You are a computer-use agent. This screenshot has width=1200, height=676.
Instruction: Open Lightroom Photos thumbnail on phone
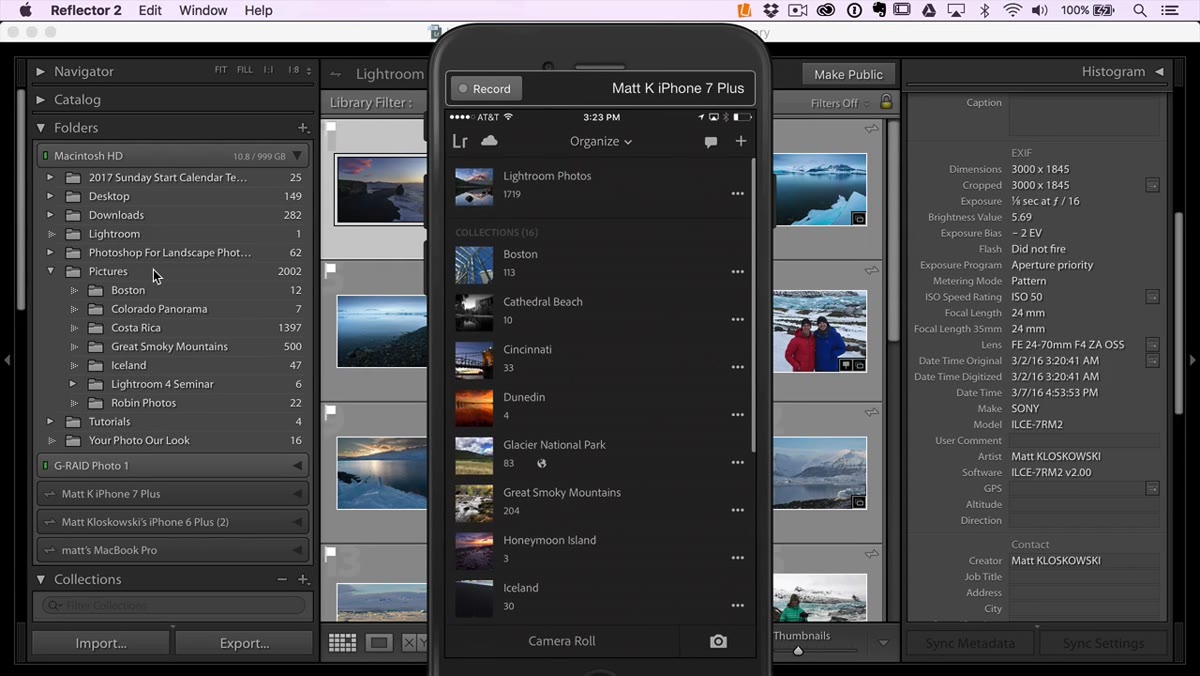(474, 186)
